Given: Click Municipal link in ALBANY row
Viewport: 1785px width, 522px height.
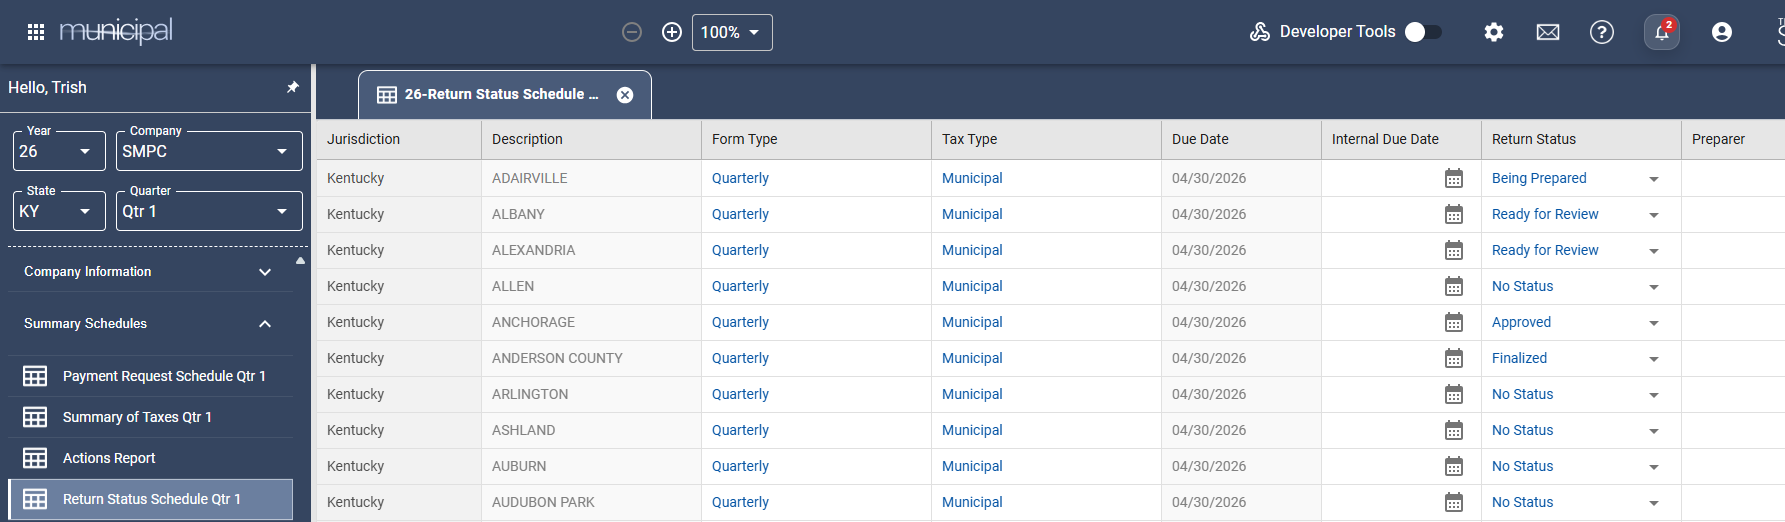Looking at the screenshot, I should click(972, 214).
